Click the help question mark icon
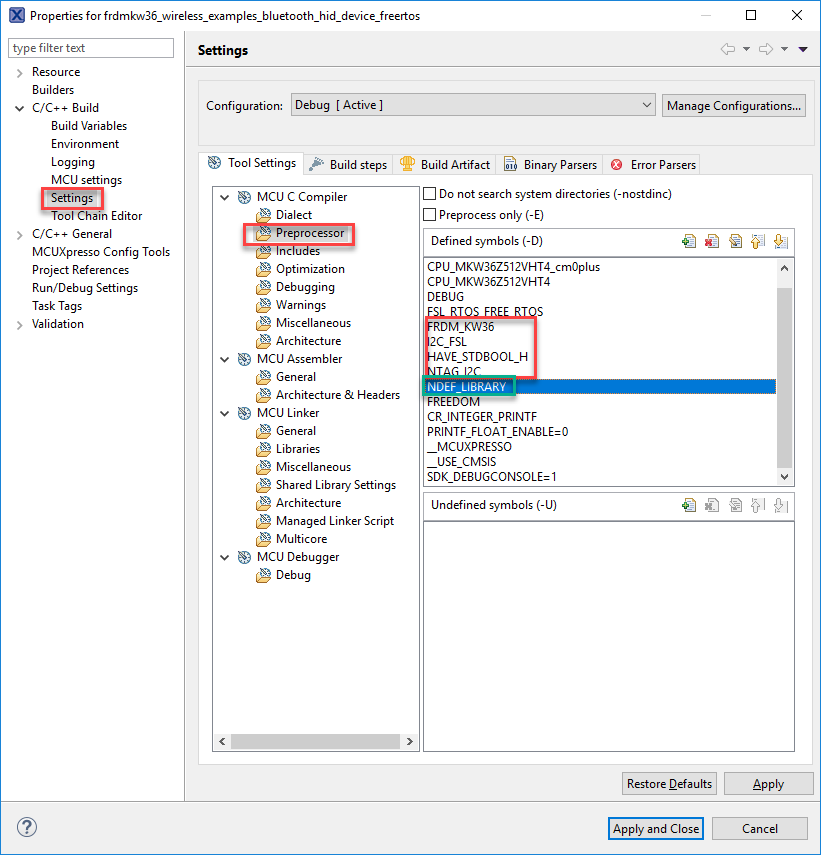821x855 pixels. point(27,827)
